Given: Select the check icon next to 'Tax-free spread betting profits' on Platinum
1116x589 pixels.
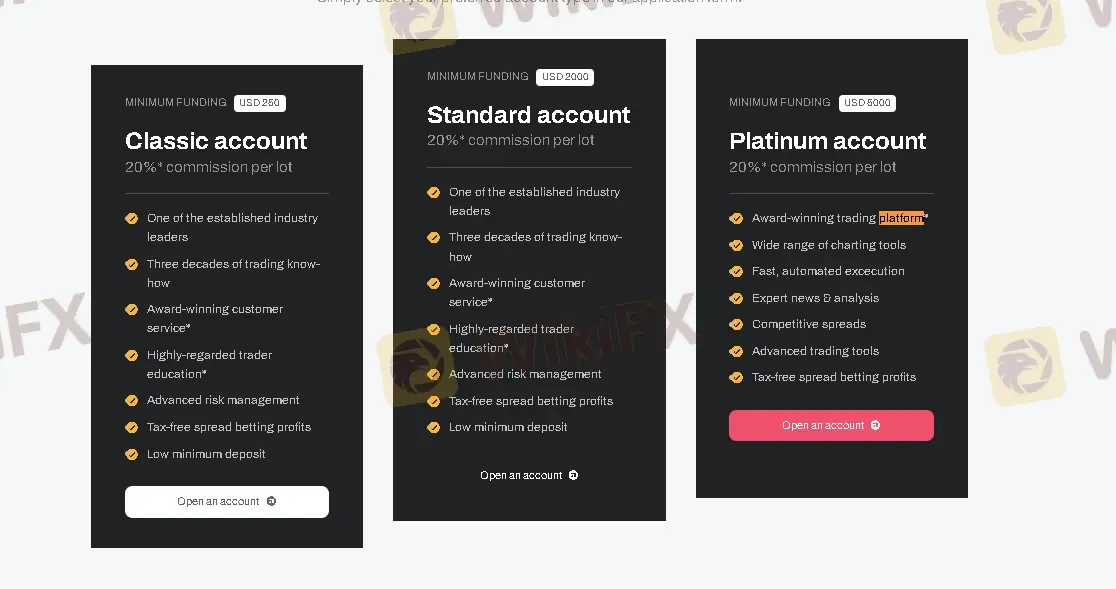Looking at the screenshot, I should [x=736, y=377].
